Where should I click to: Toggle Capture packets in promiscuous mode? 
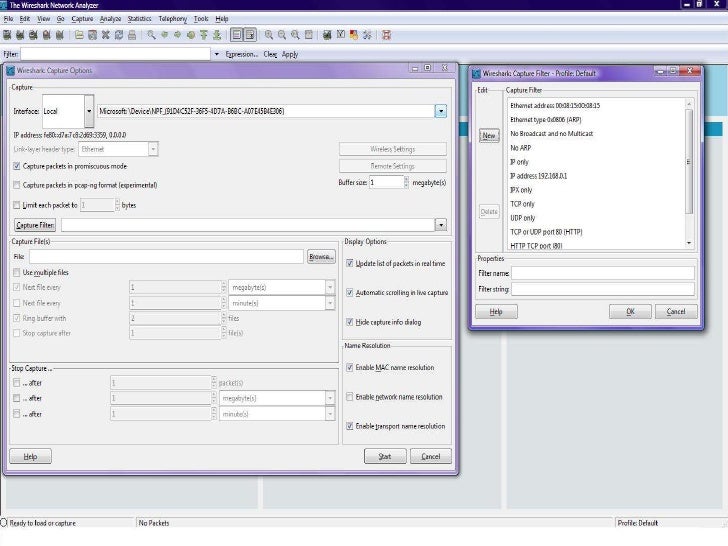[x=17, y=166]
